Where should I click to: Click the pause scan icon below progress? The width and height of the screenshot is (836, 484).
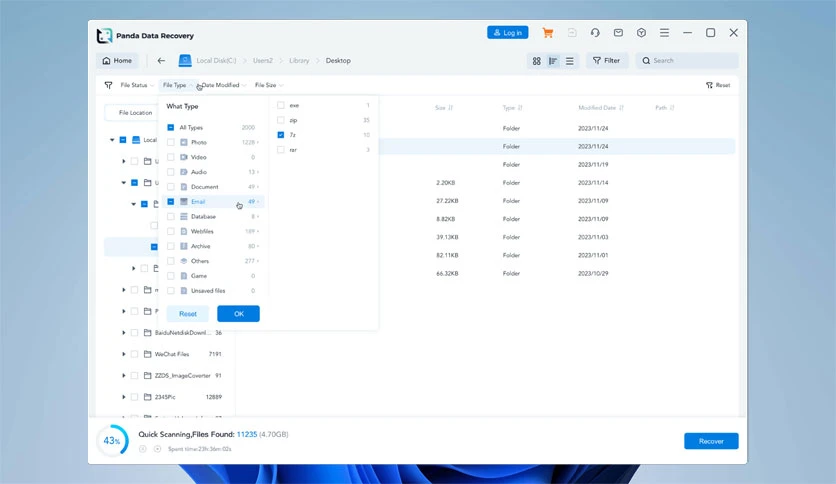click(143, 449)
